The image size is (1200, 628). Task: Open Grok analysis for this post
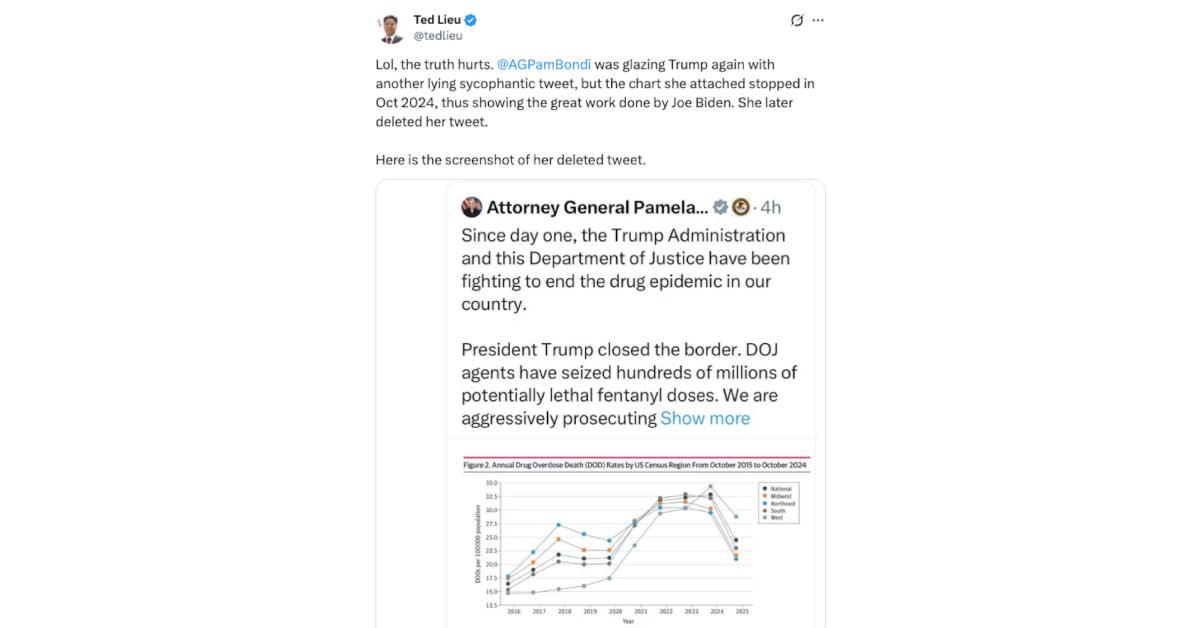[796, 19]
